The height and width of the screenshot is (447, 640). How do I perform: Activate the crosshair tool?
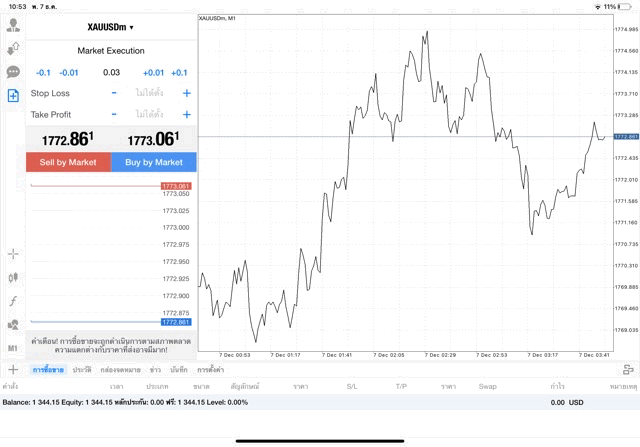click(x=13, y=254)
